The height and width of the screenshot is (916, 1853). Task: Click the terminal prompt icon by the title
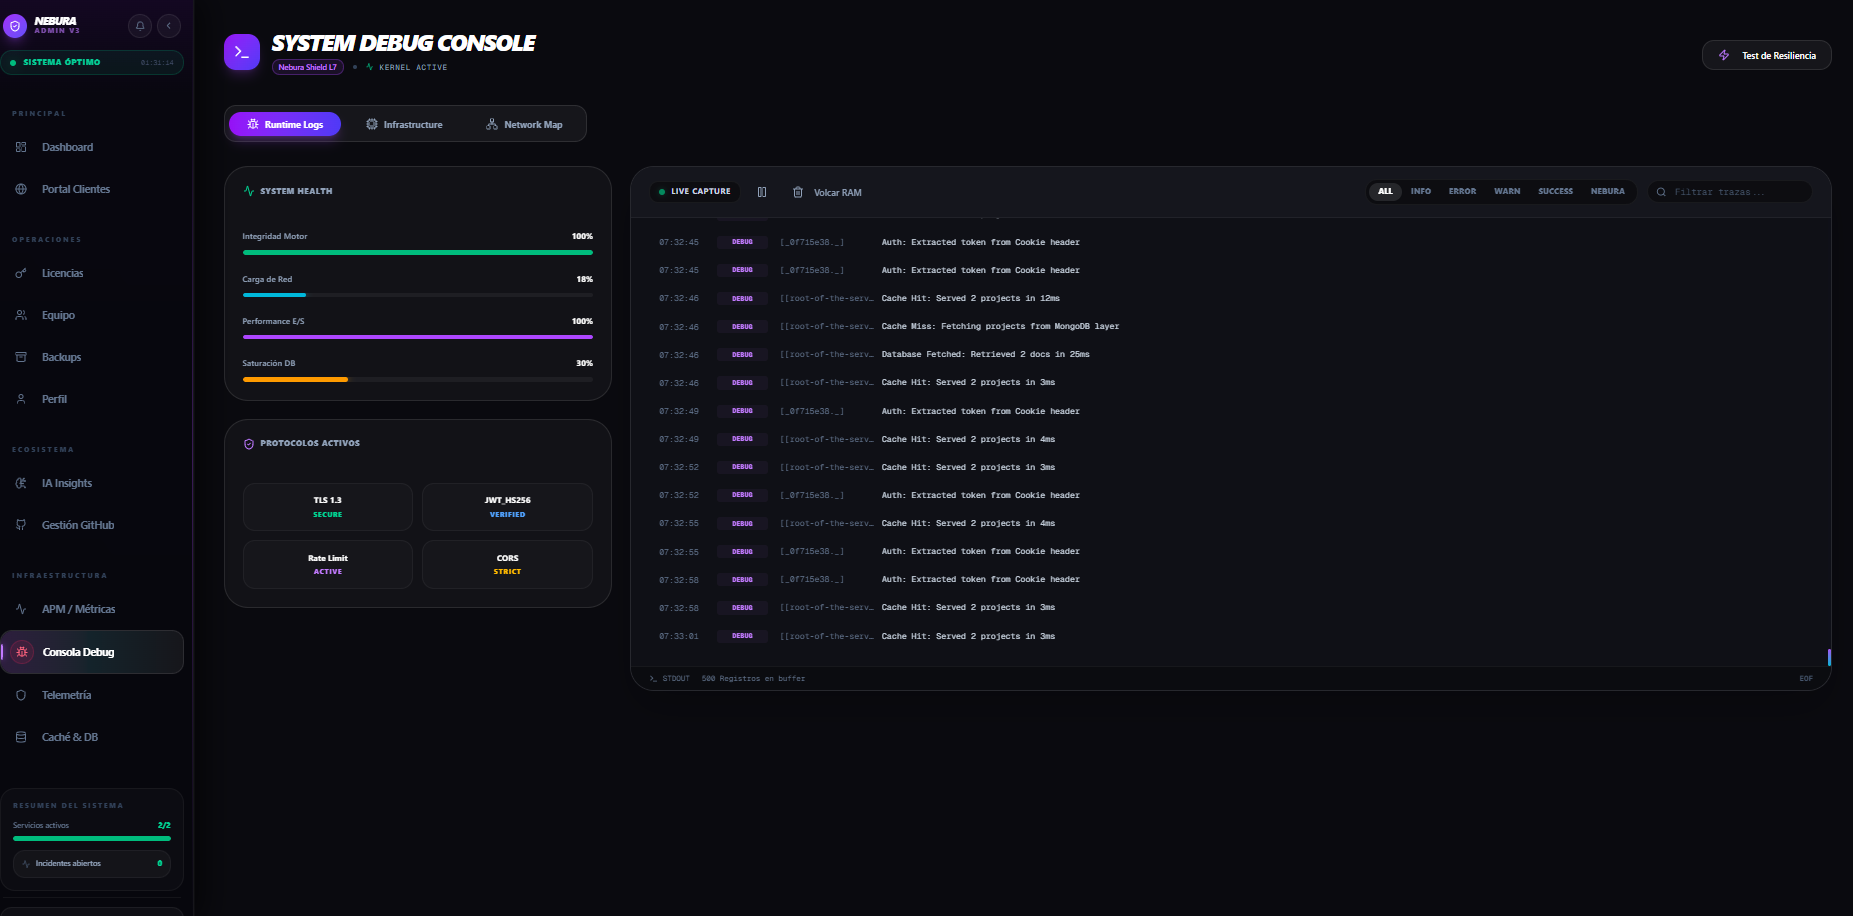242,52
